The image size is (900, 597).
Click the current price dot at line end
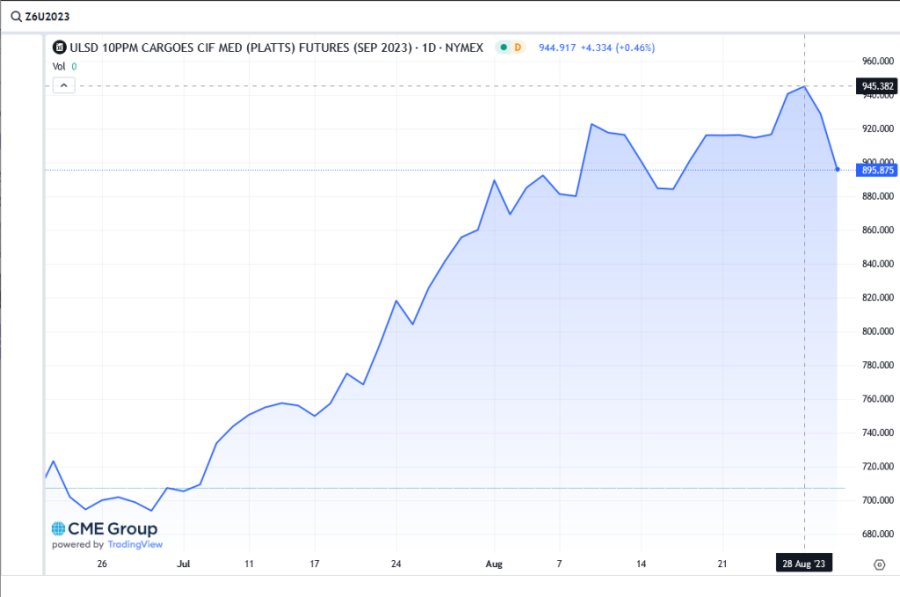pos(837,169)
